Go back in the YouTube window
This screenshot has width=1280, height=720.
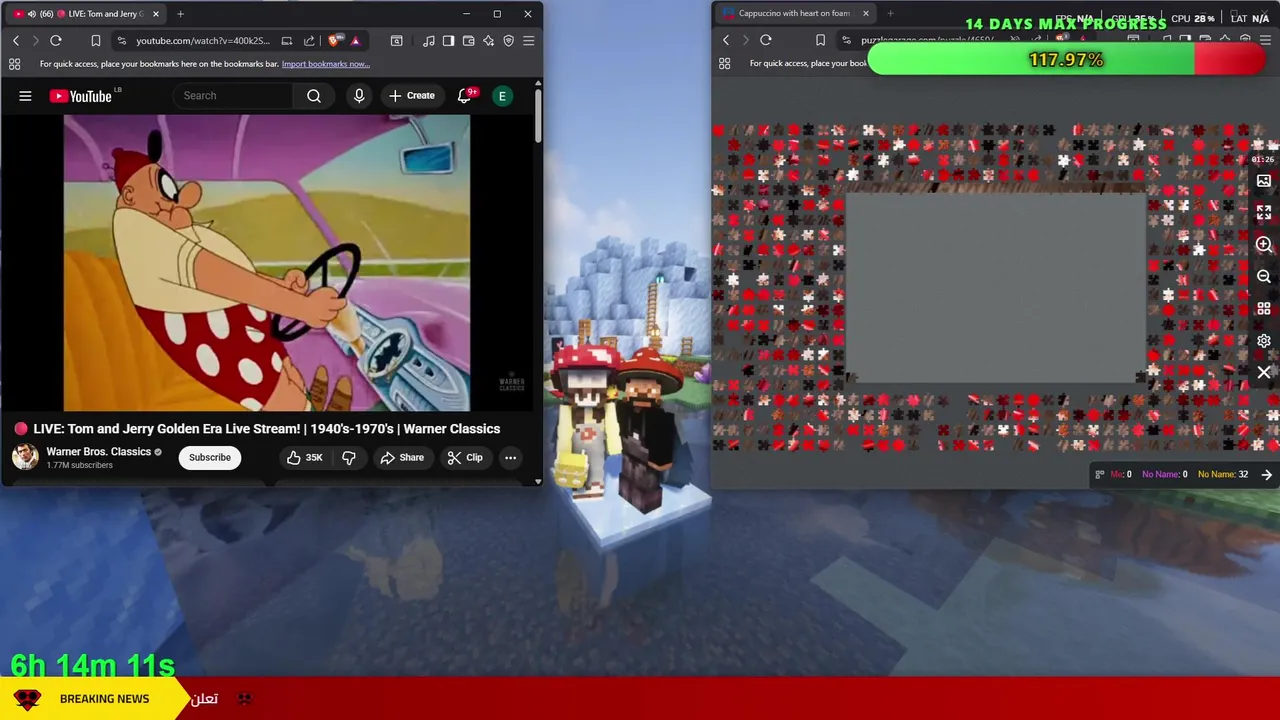click(x=16, y=40)
